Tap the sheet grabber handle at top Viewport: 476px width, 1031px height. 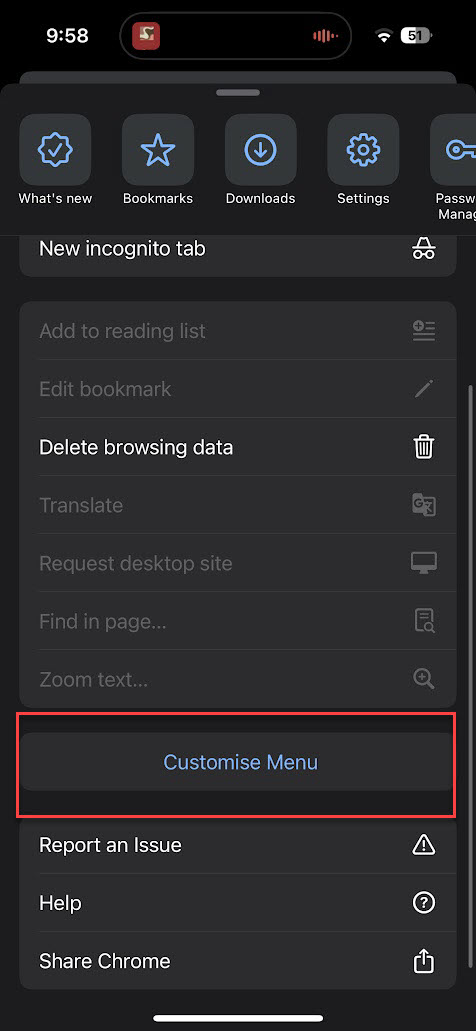click(x=238, y=93)
